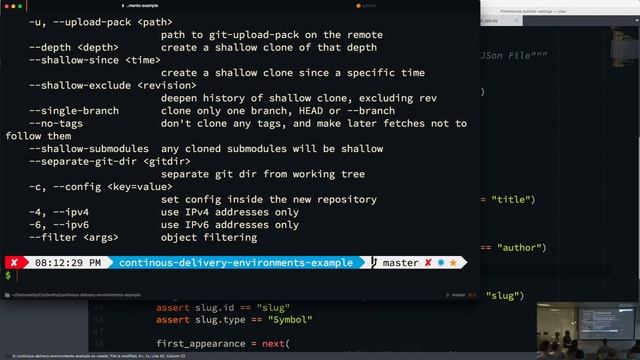
Task: Click 'assert slug.type == "Symbol"' code line
Action: click(234, 320)
